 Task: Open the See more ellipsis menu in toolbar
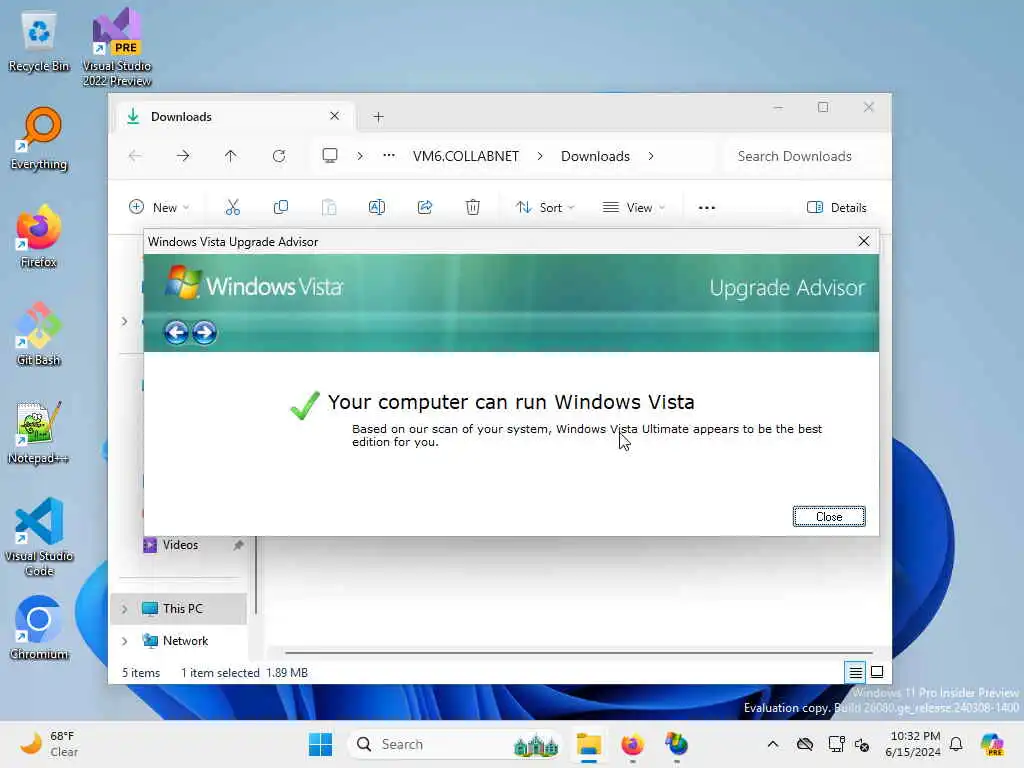click(x=707, y=208)
